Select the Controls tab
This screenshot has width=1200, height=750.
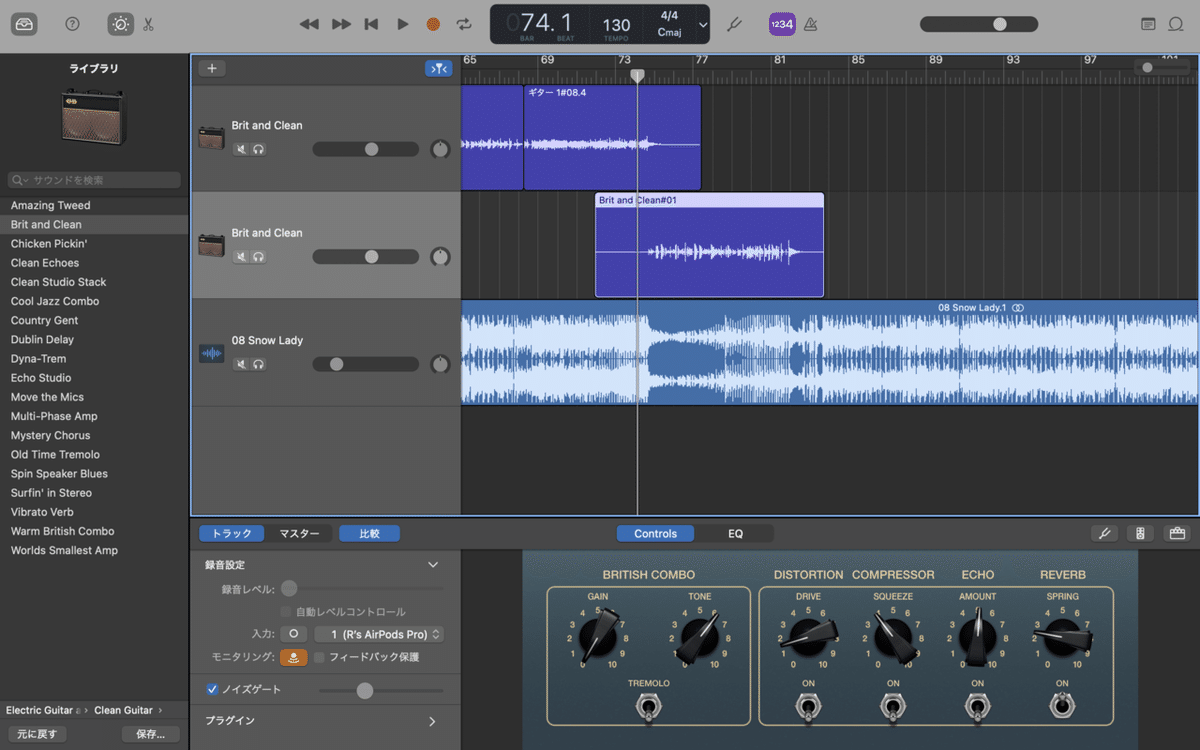[x=656, y=534]
